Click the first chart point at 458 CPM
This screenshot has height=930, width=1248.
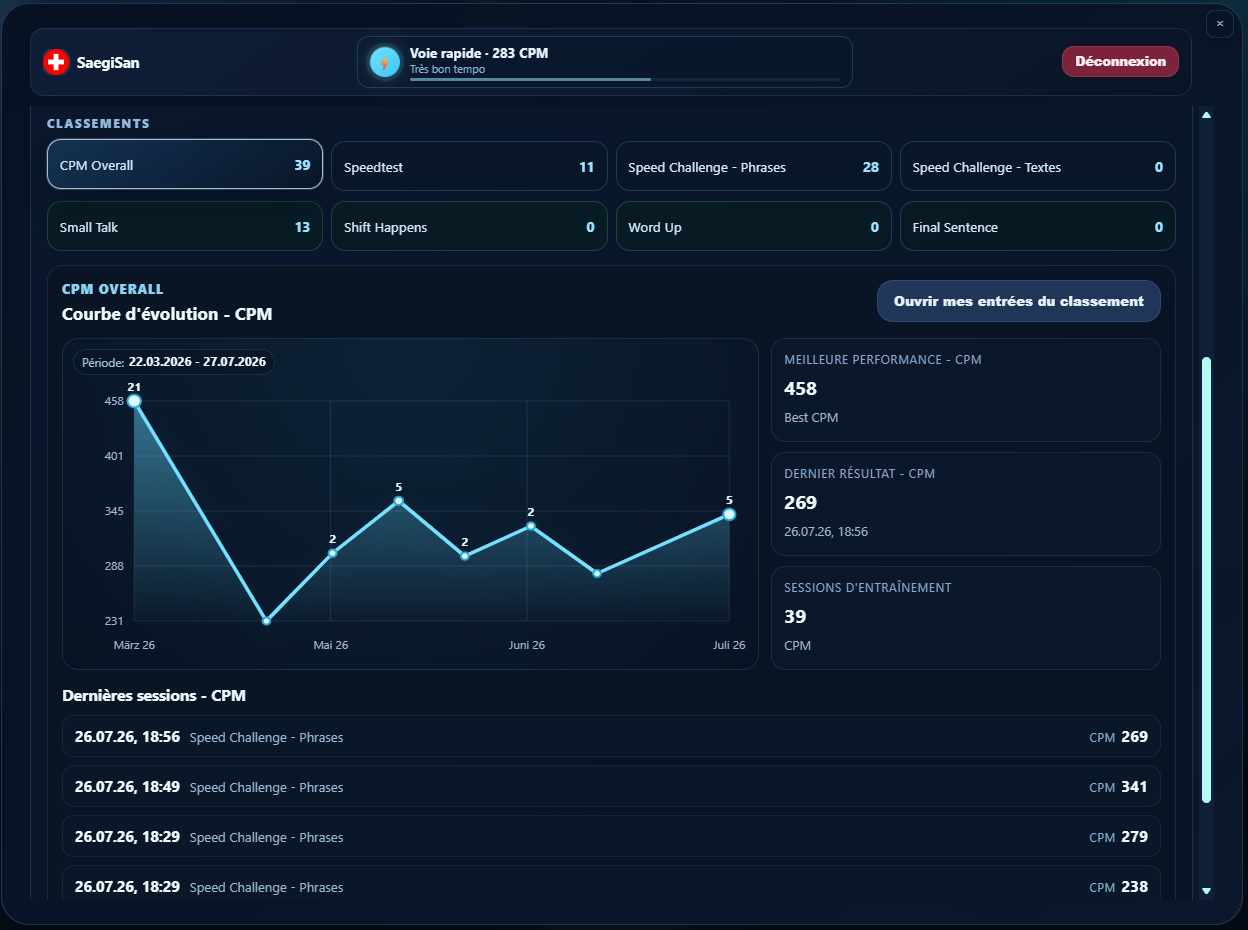(x=134, y=401)
